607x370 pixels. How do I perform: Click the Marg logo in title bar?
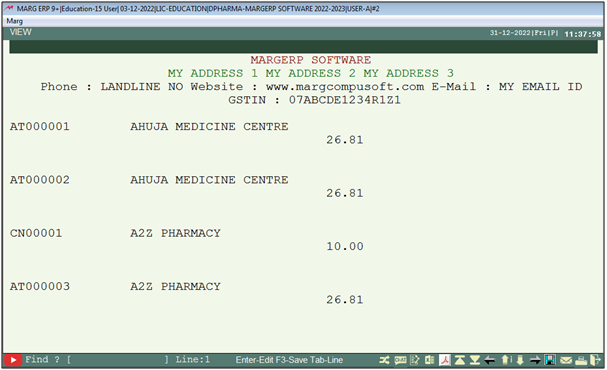[x=9, y=8]
